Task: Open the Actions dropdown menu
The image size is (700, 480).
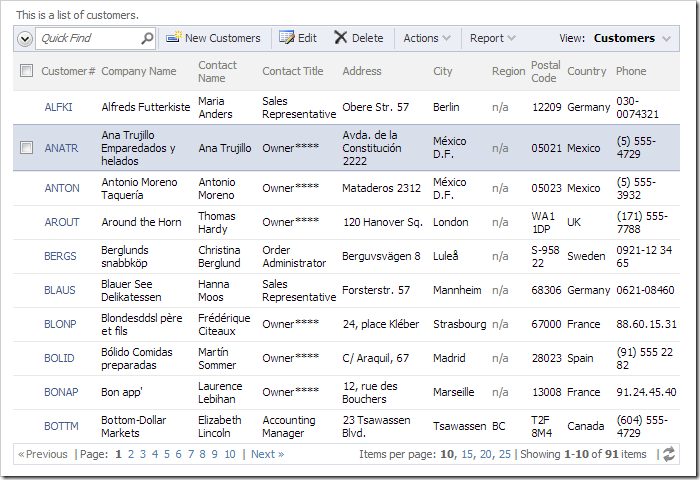Action: [x=427, y=38]
